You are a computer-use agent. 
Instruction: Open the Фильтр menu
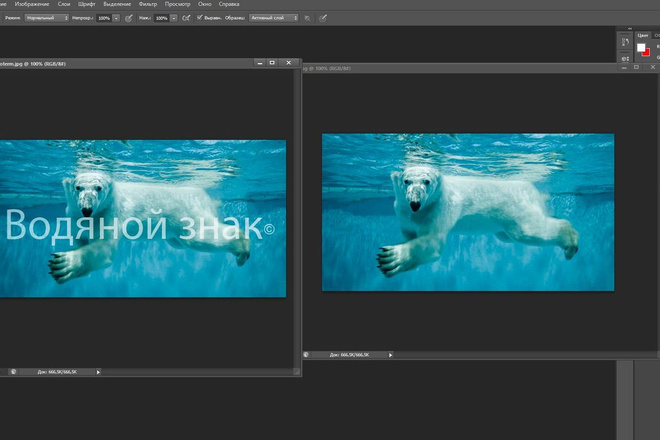[x=148, y=4]
